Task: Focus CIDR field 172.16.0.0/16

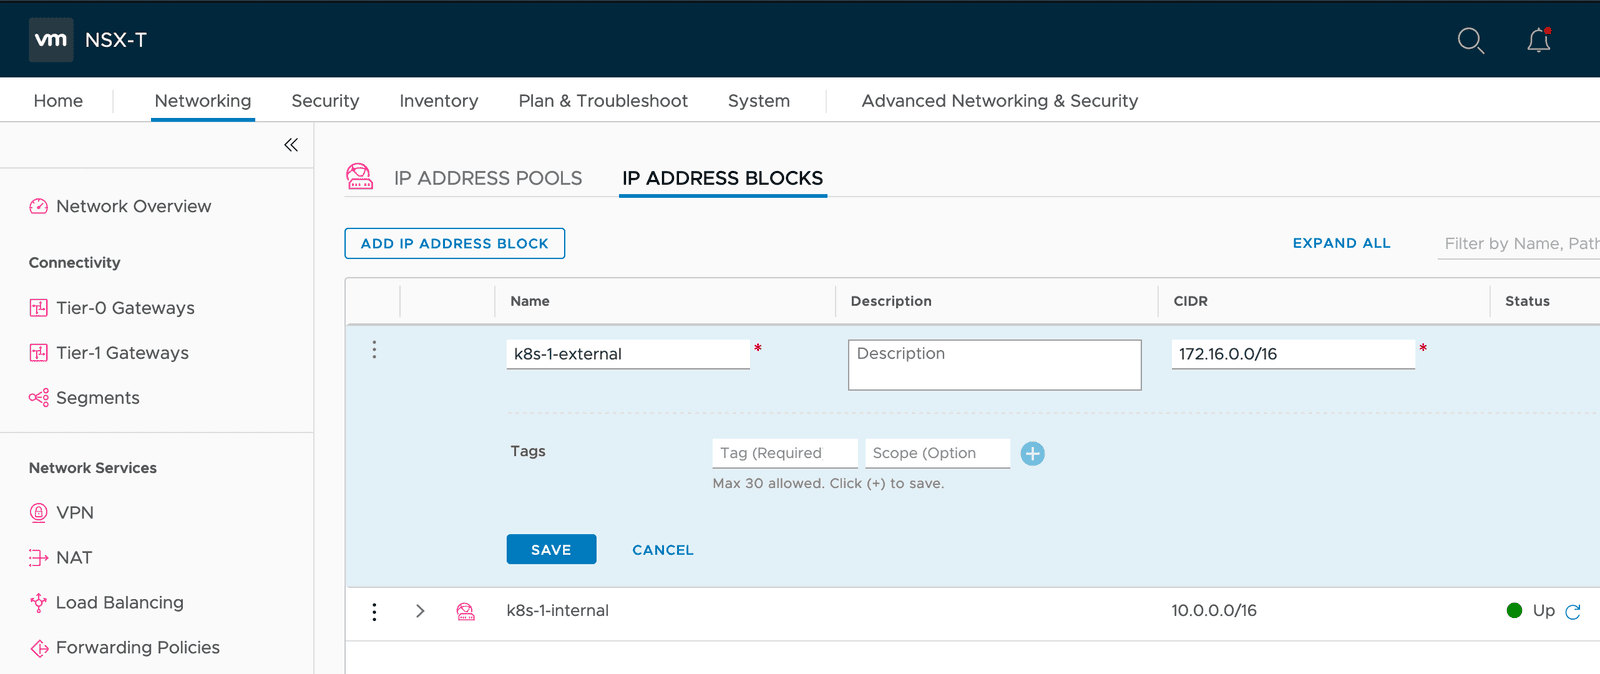Action: click(1293, 354)
